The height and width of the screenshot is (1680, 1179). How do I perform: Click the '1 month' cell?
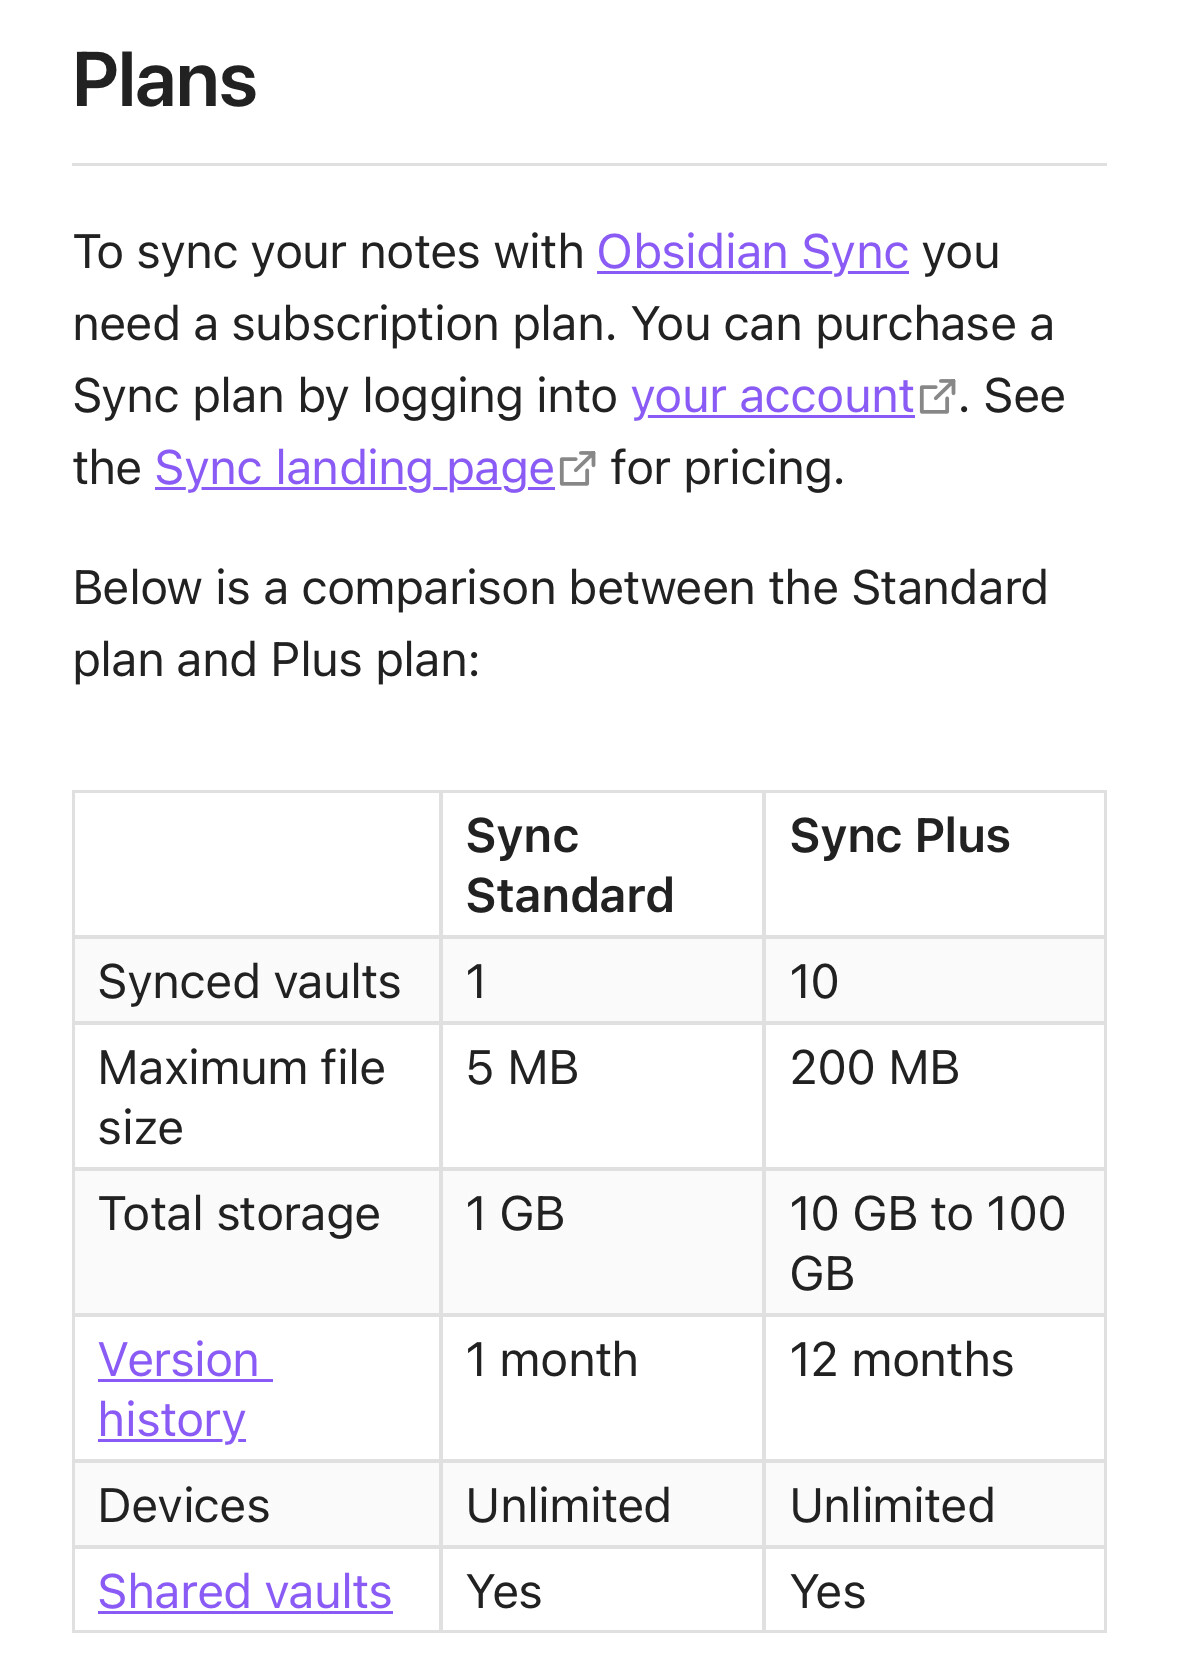click(x=602, y=1389)
